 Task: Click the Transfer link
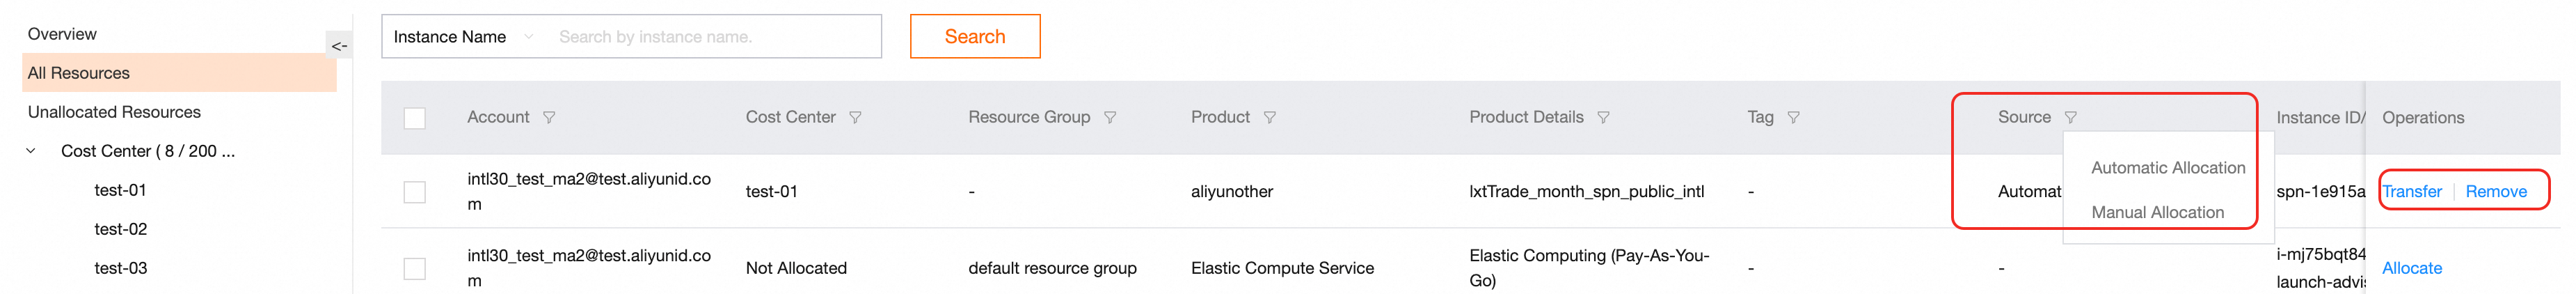point(2412,192)
